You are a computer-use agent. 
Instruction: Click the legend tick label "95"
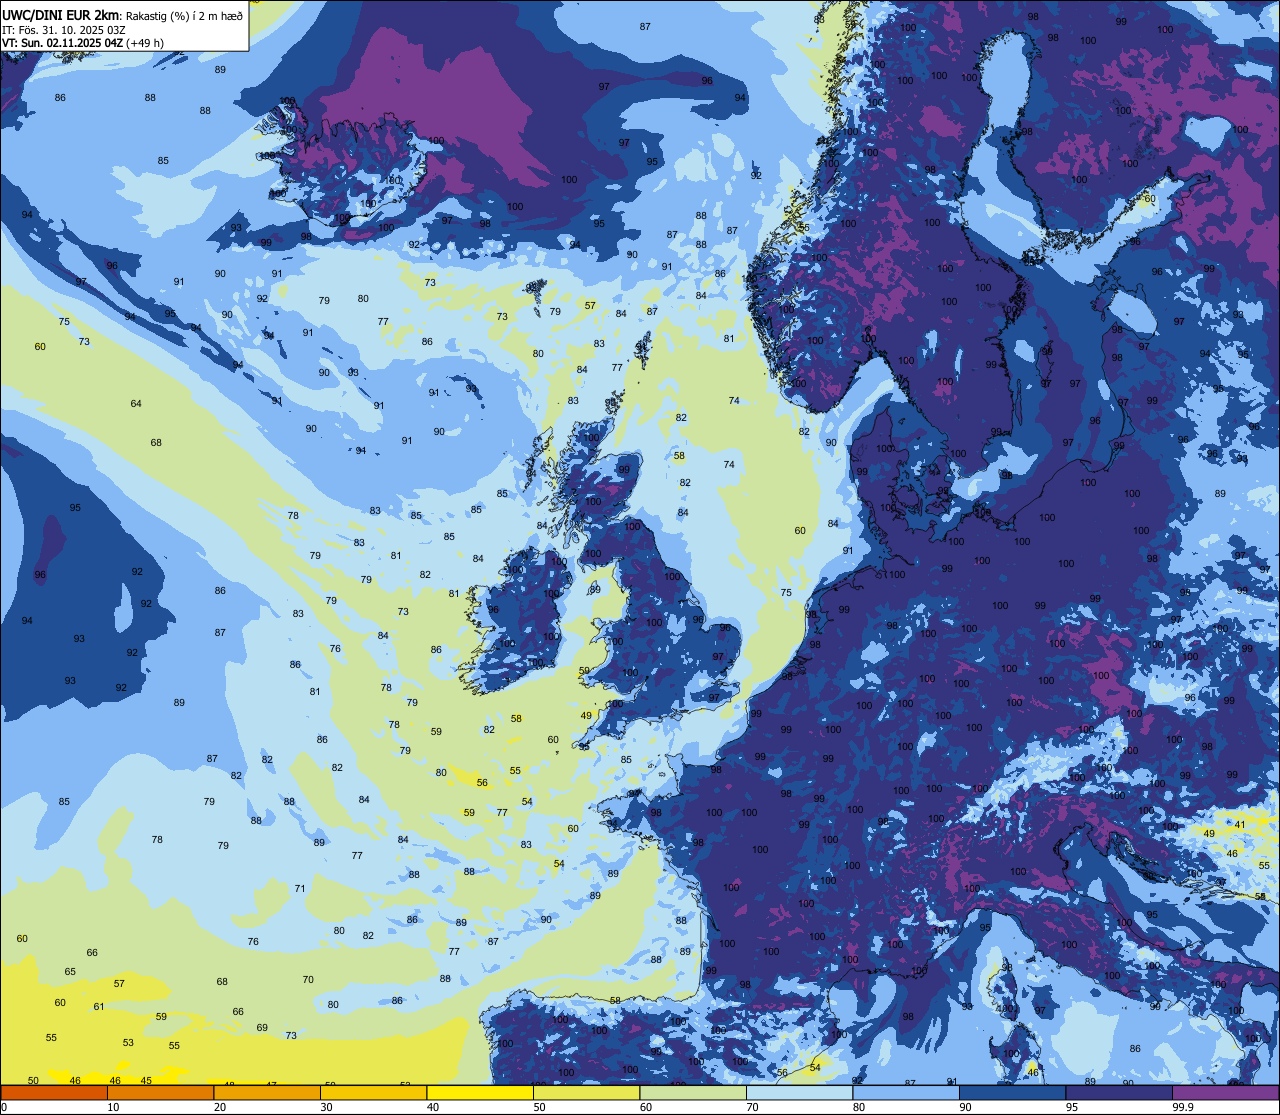point(1072,1107)
